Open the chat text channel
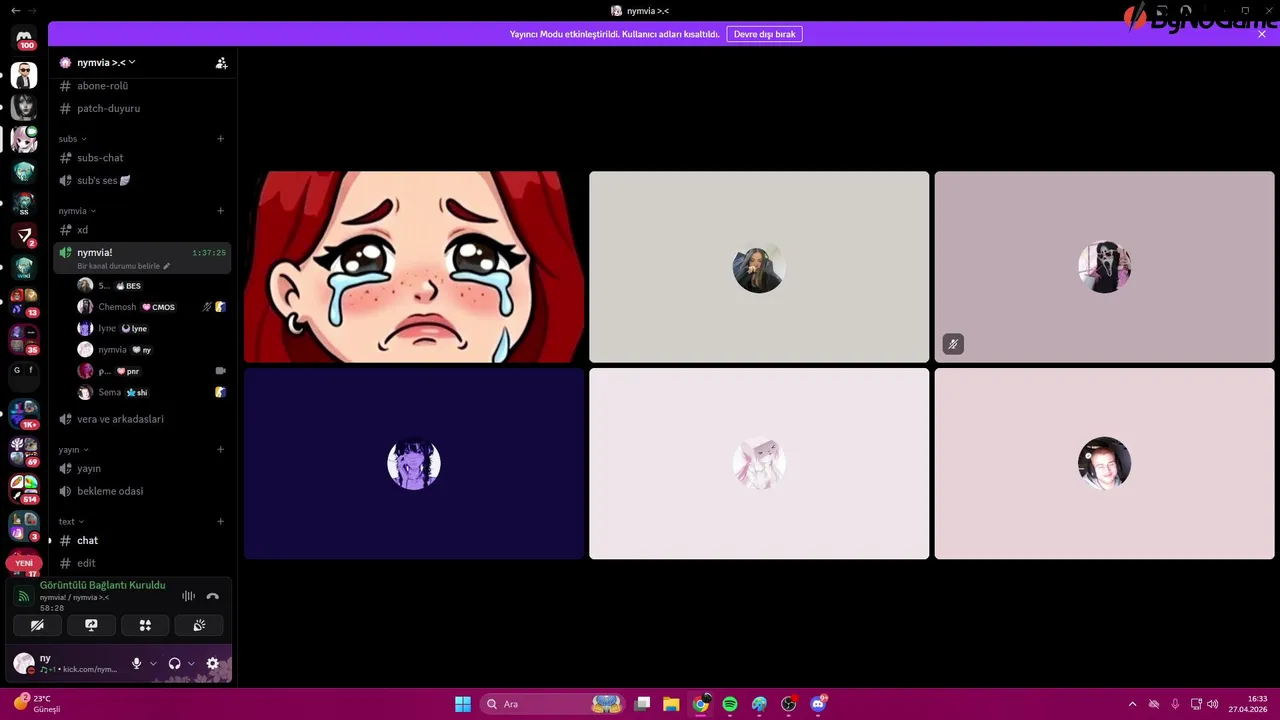This screenshot has width=1280, height=720. pos(142,540)
